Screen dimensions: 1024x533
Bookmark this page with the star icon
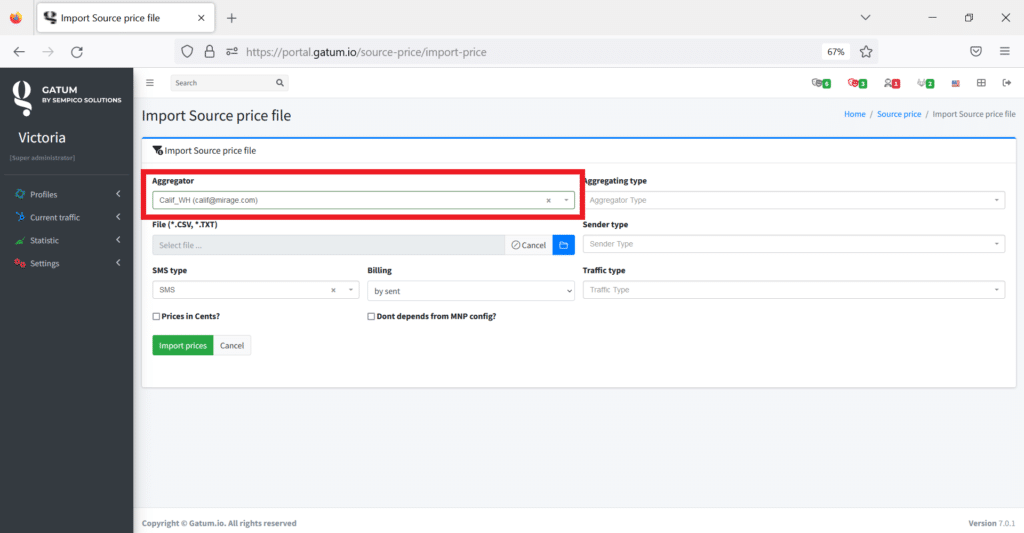pos(866,51)
